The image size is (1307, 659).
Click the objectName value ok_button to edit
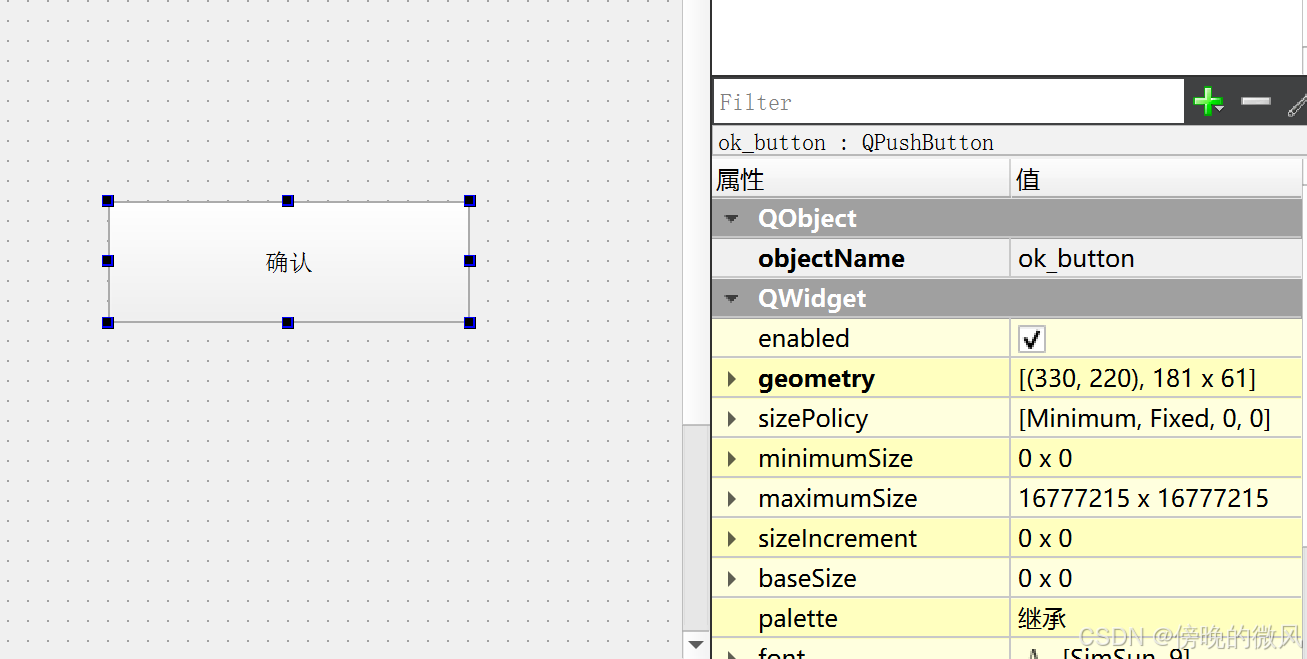click(x=1076, y=258)
